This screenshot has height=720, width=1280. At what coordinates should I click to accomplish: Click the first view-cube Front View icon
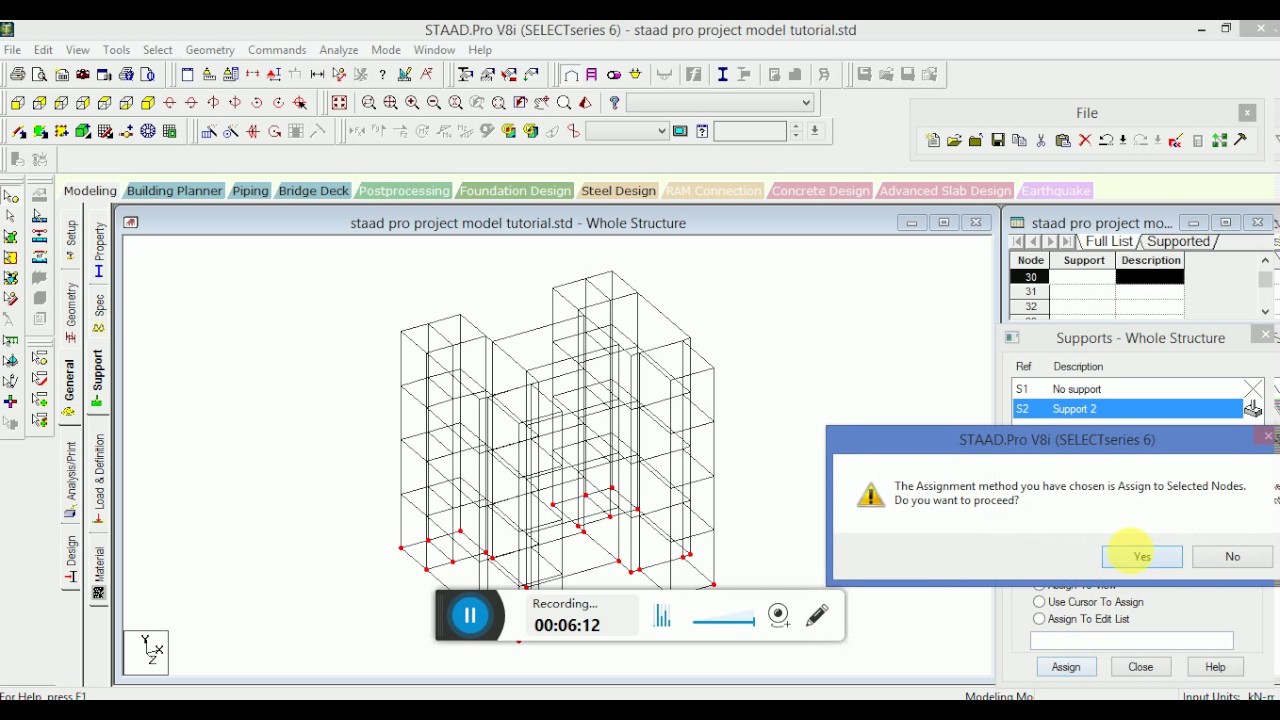(x=17, y=103)
